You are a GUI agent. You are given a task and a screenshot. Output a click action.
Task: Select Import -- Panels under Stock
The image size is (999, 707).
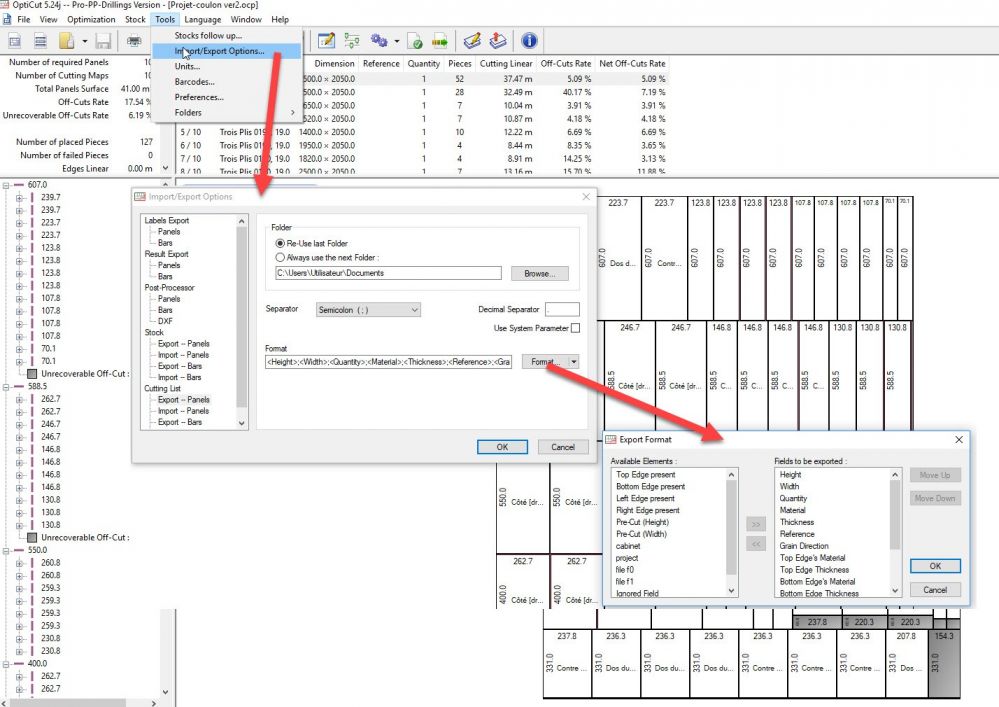pos(183,355)
